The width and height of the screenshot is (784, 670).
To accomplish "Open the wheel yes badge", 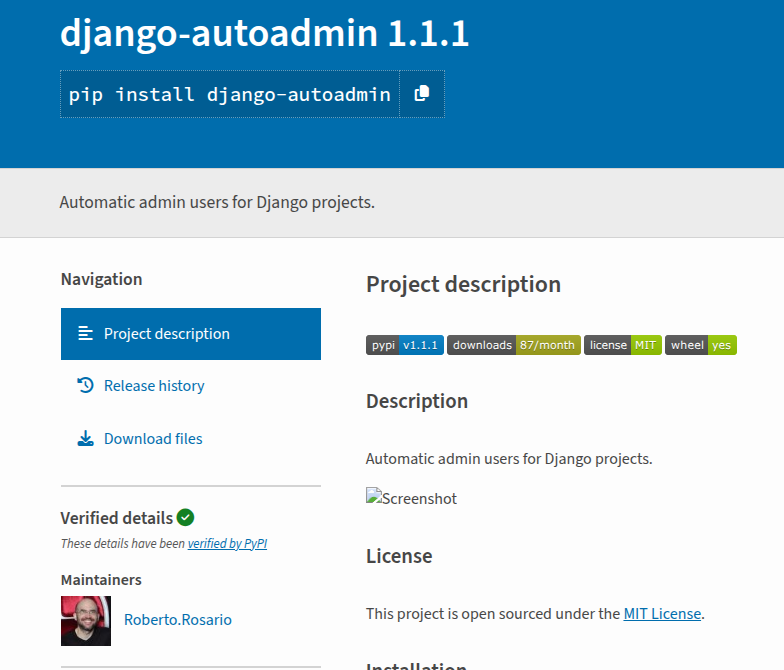I will coord(701,345).
